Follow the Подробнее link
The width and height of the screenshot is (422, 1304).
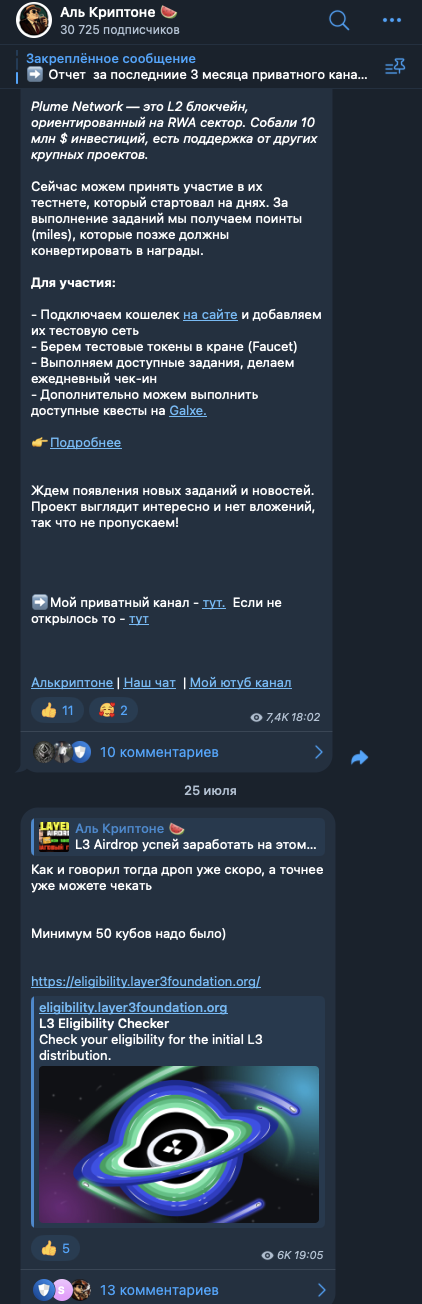tap(86, 442)
